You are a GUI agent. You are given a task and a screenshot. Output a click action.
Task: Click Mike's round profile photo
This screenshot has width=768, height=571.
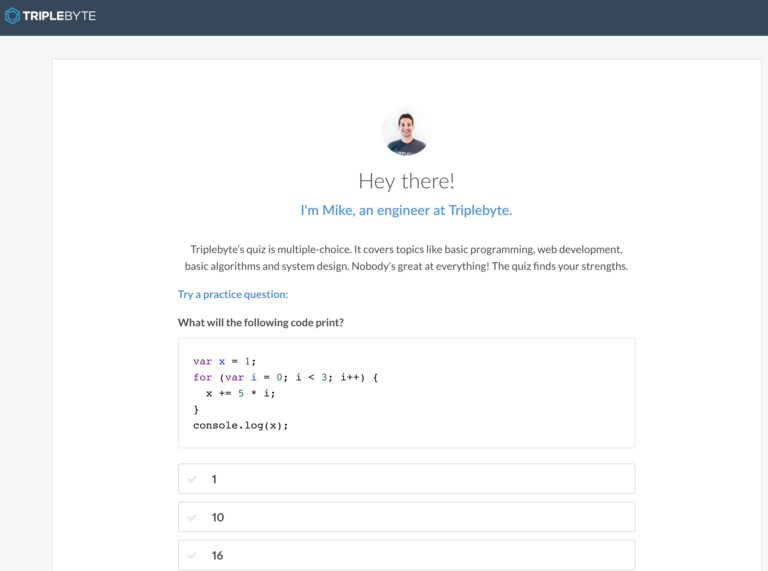pos(406,131)
